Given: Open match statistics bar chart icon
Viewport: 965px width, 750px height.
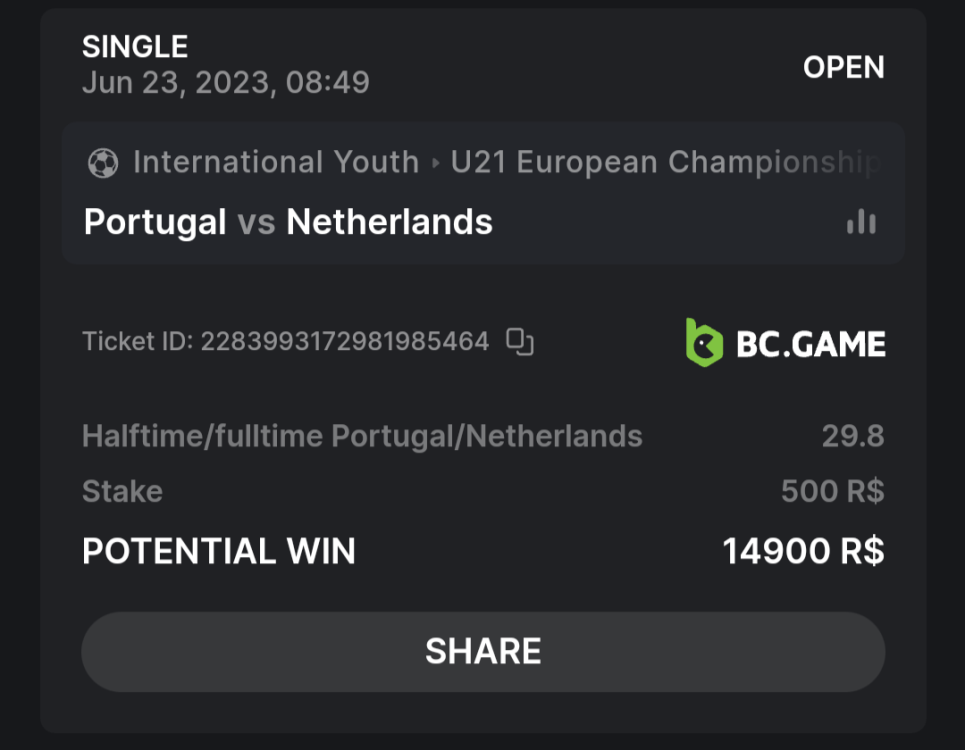Looking at the screenshot, I should click(861, 222).
